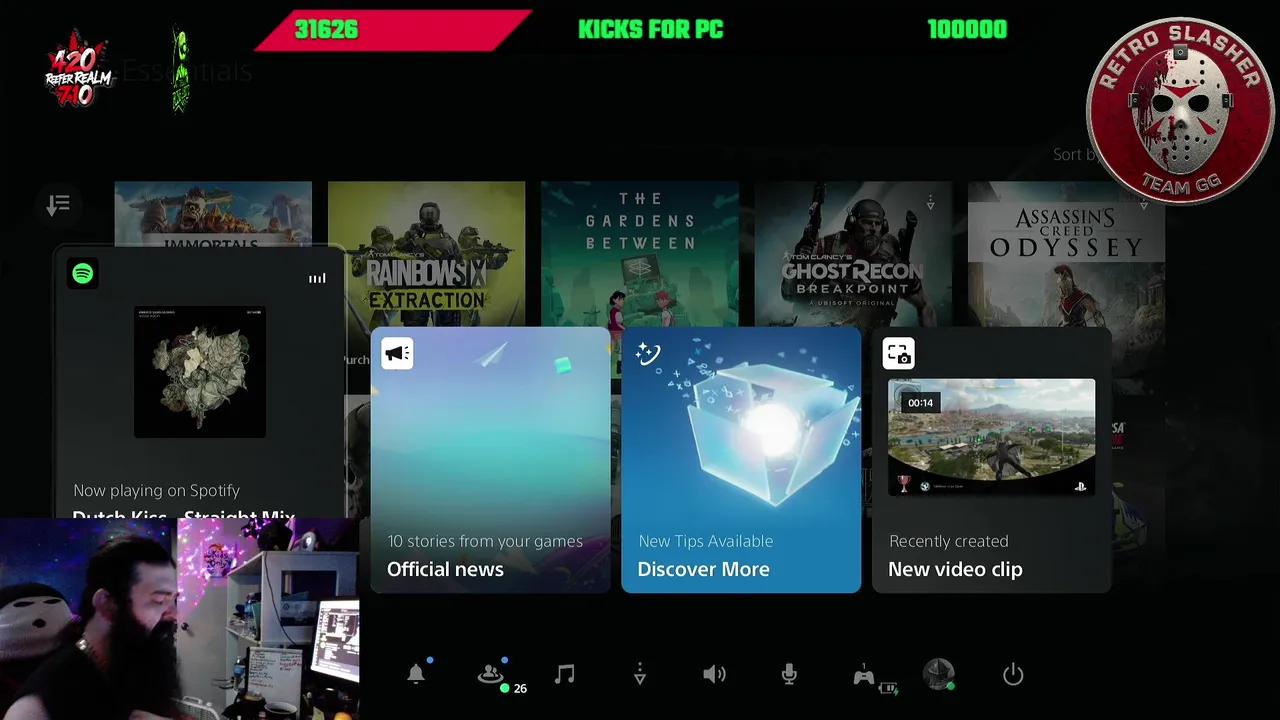Click the webcam feed overlay
1280x720 pixels.
[x=180, y=618]
